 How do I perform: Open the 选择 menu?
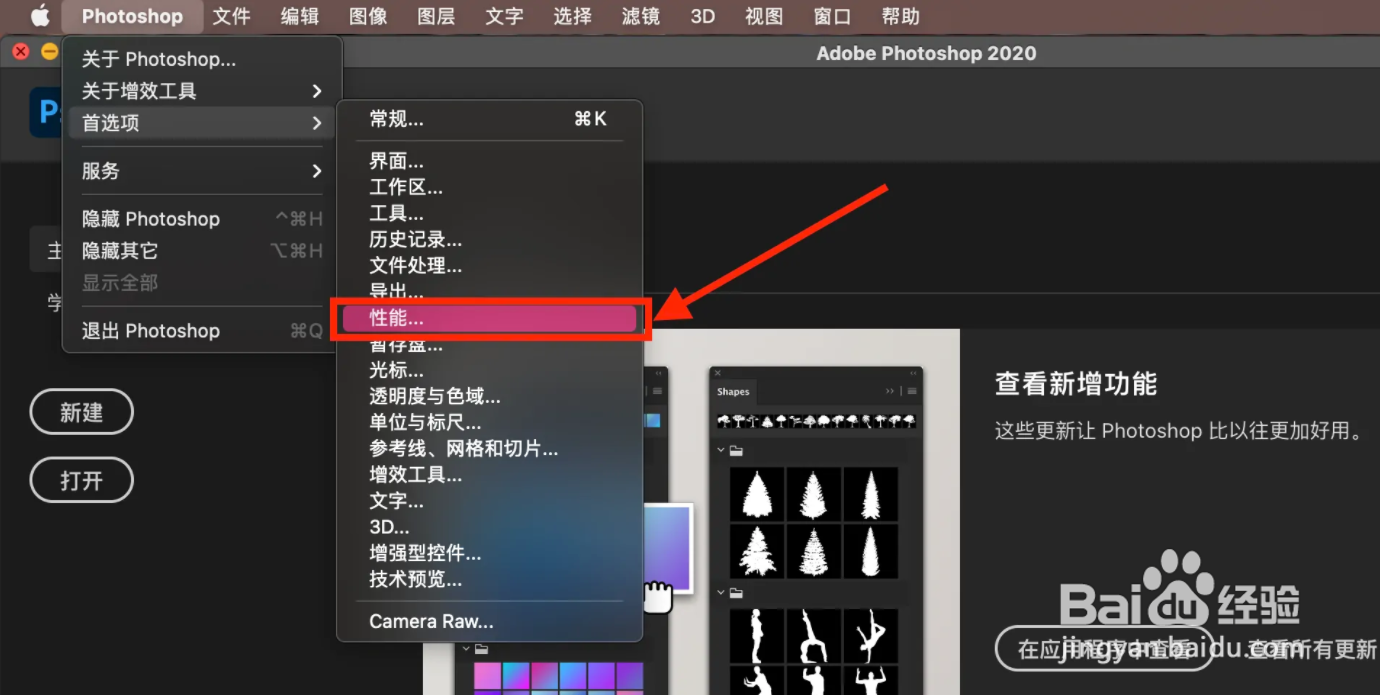tap(572, 16)
